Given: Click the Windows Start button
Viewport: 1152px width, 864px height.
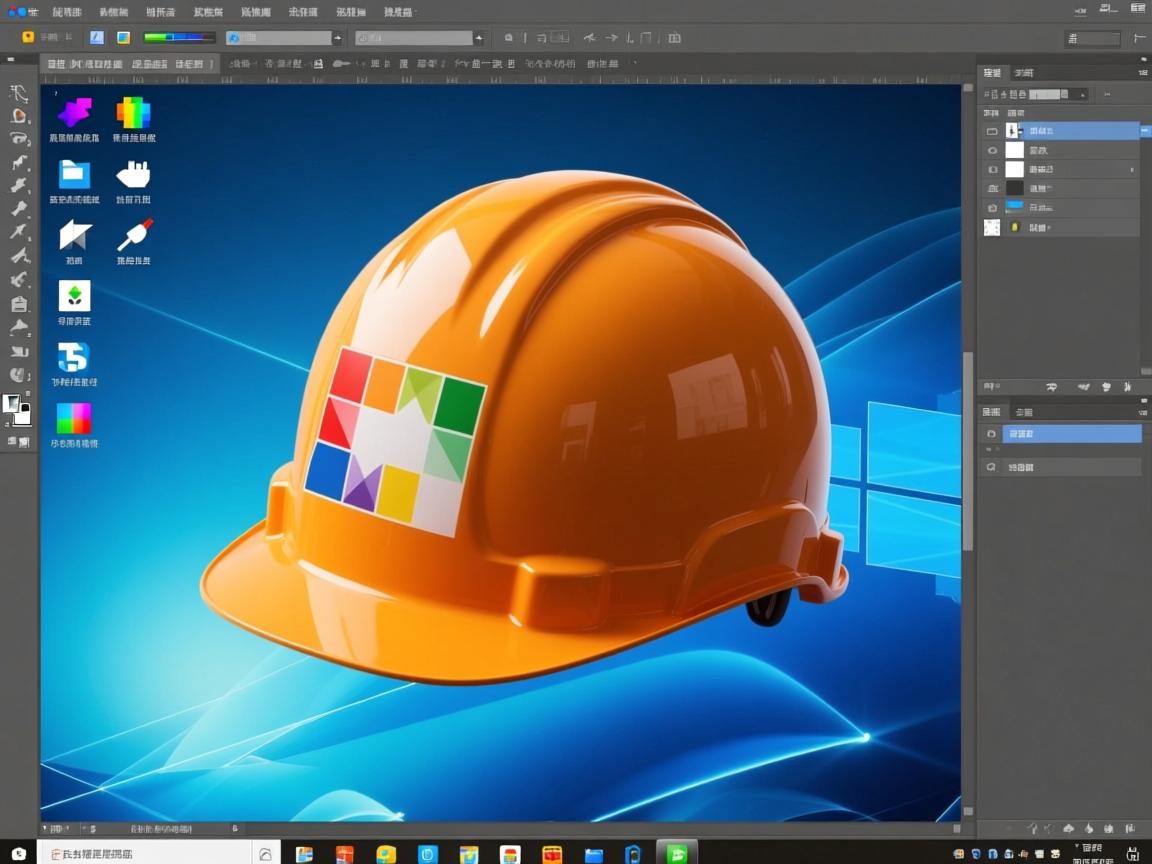Looking at the screenshot, I should pyautogui.click(x=19, y=853).
